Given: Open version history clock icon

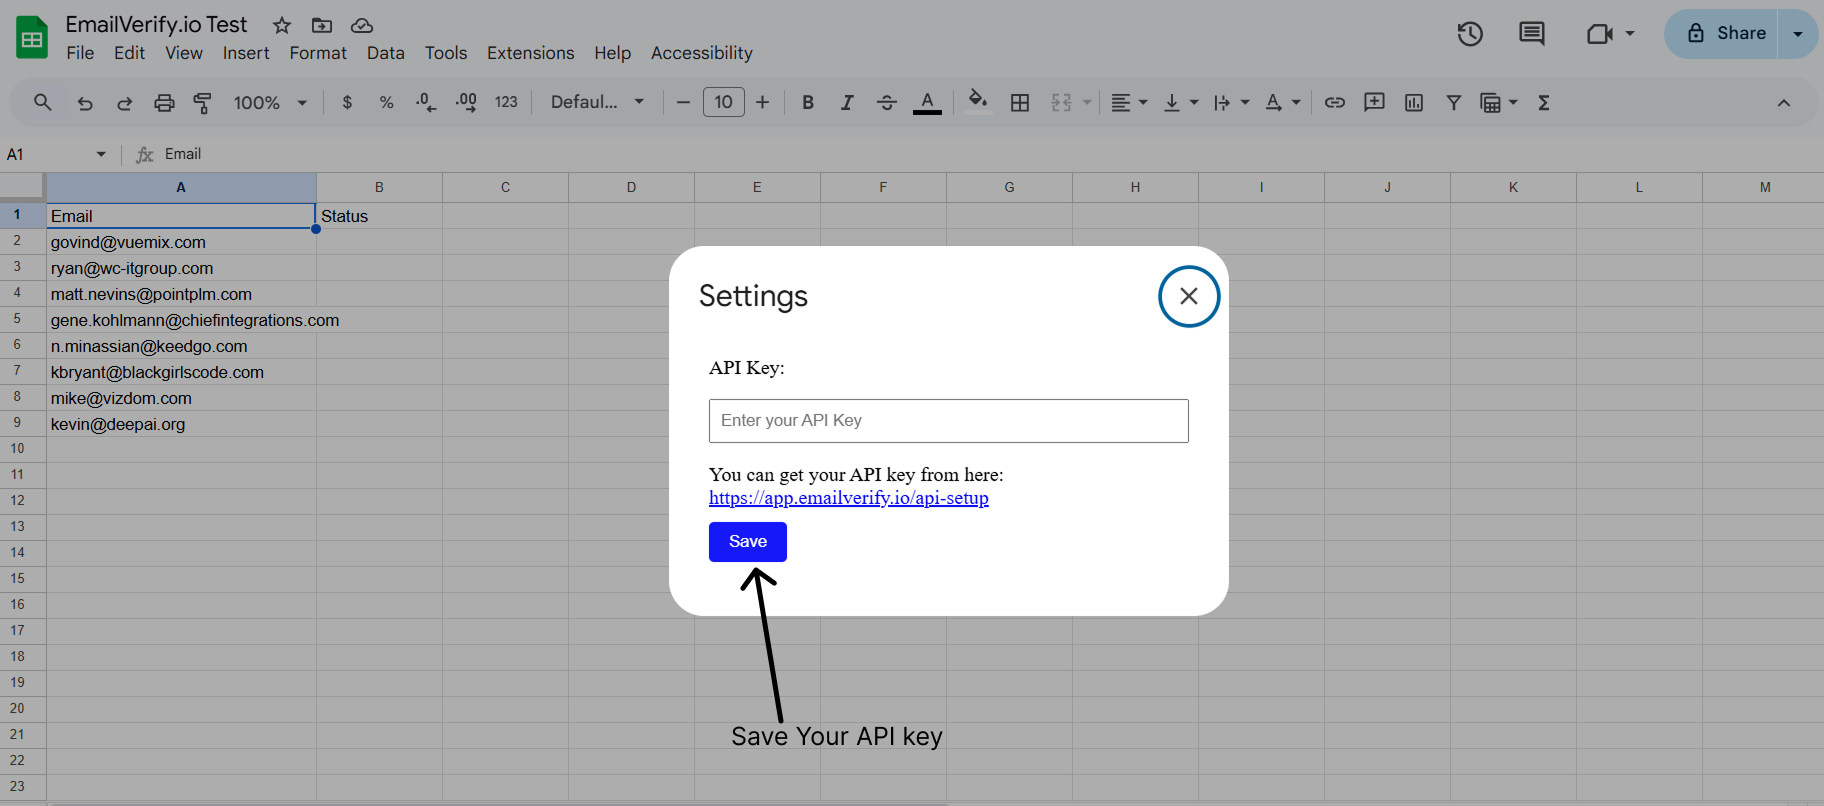Looking at the screenshot, I should (1470, 34).
